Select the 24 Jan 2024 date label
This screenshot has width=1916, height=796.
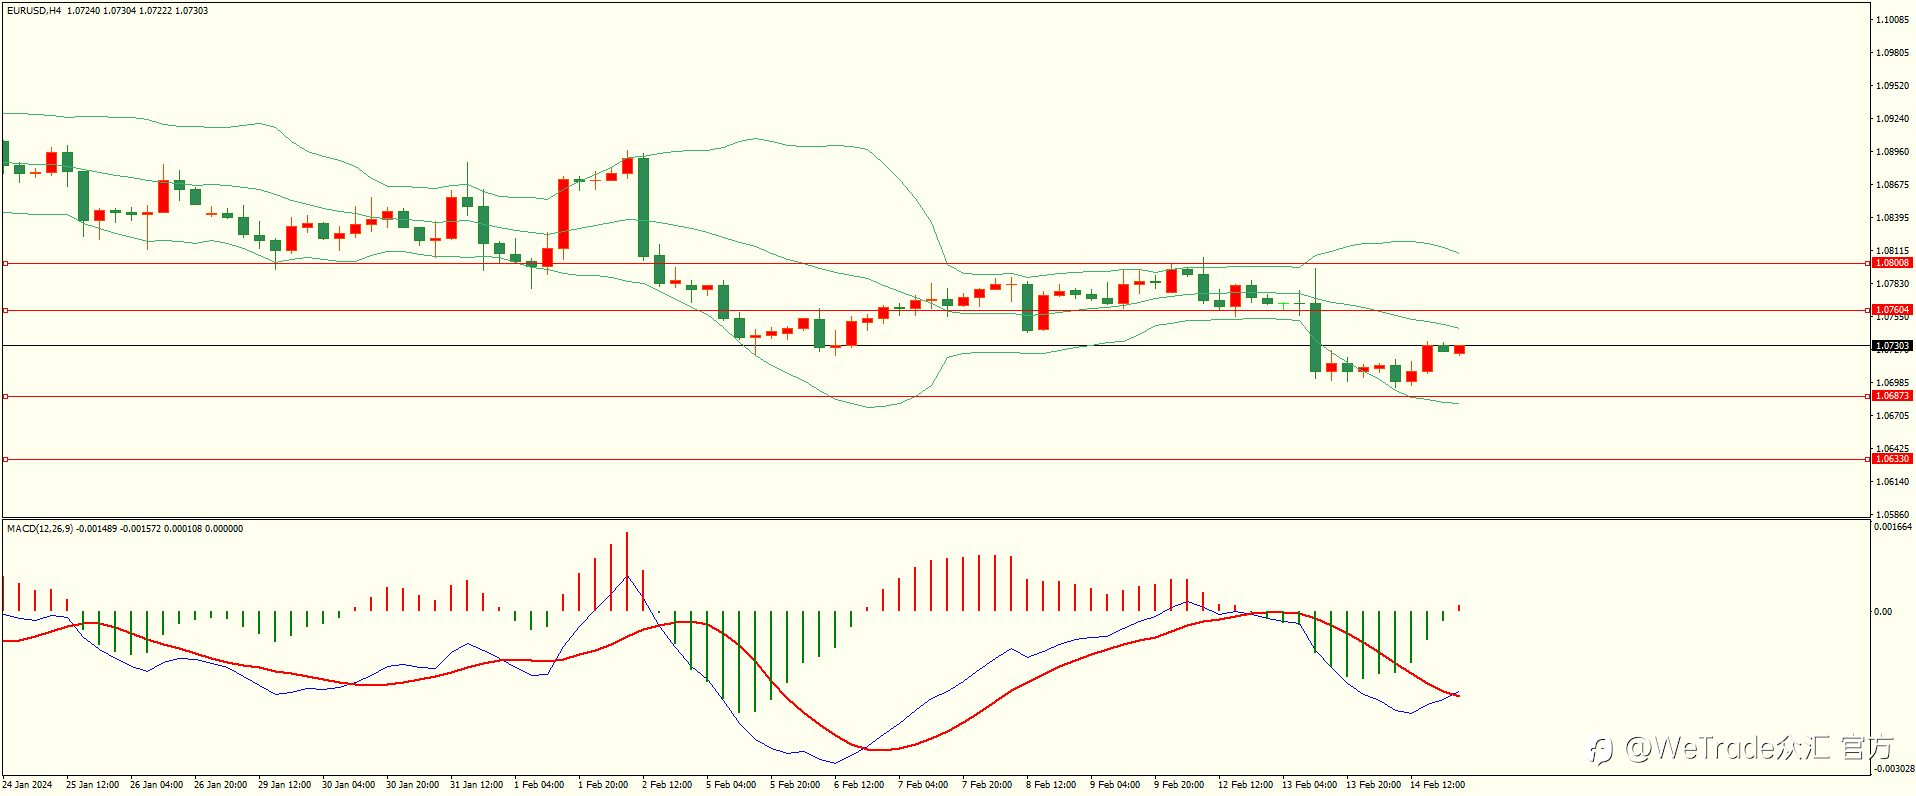pyautogui.click(x=27, y=785)
